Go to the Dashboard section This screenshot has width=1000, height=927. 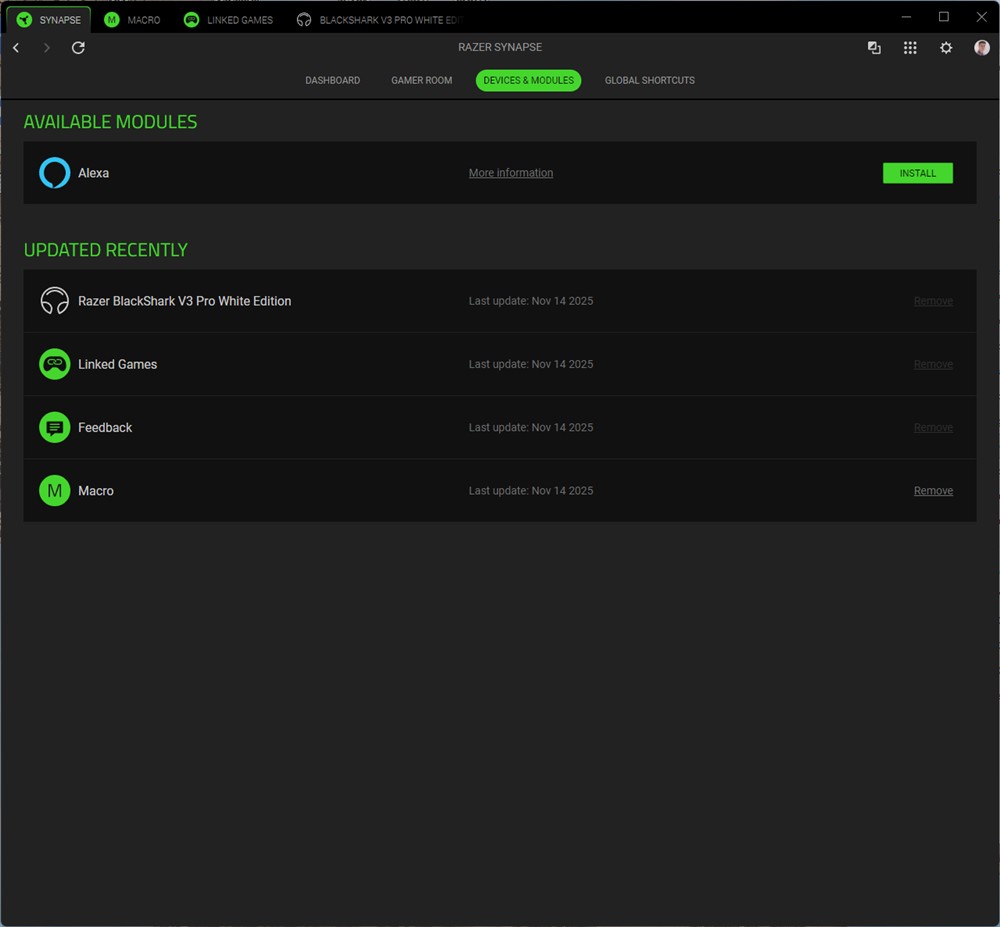tap(332, 80)
